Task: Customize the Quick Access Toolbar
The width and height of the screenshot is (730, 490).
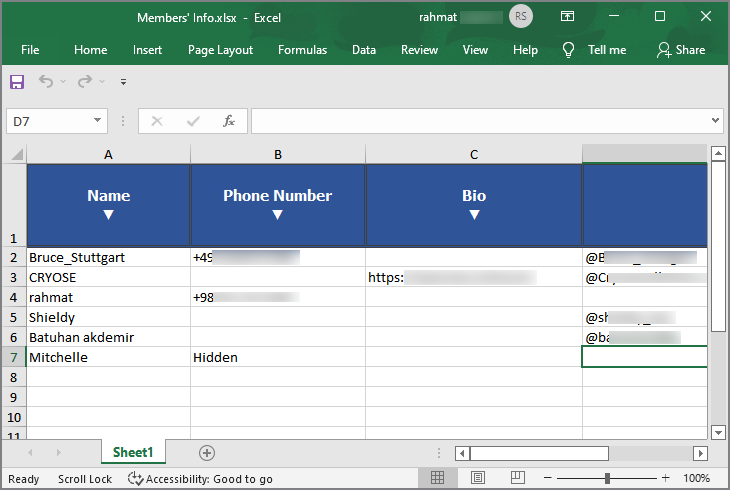Action: tap(123, 82)
